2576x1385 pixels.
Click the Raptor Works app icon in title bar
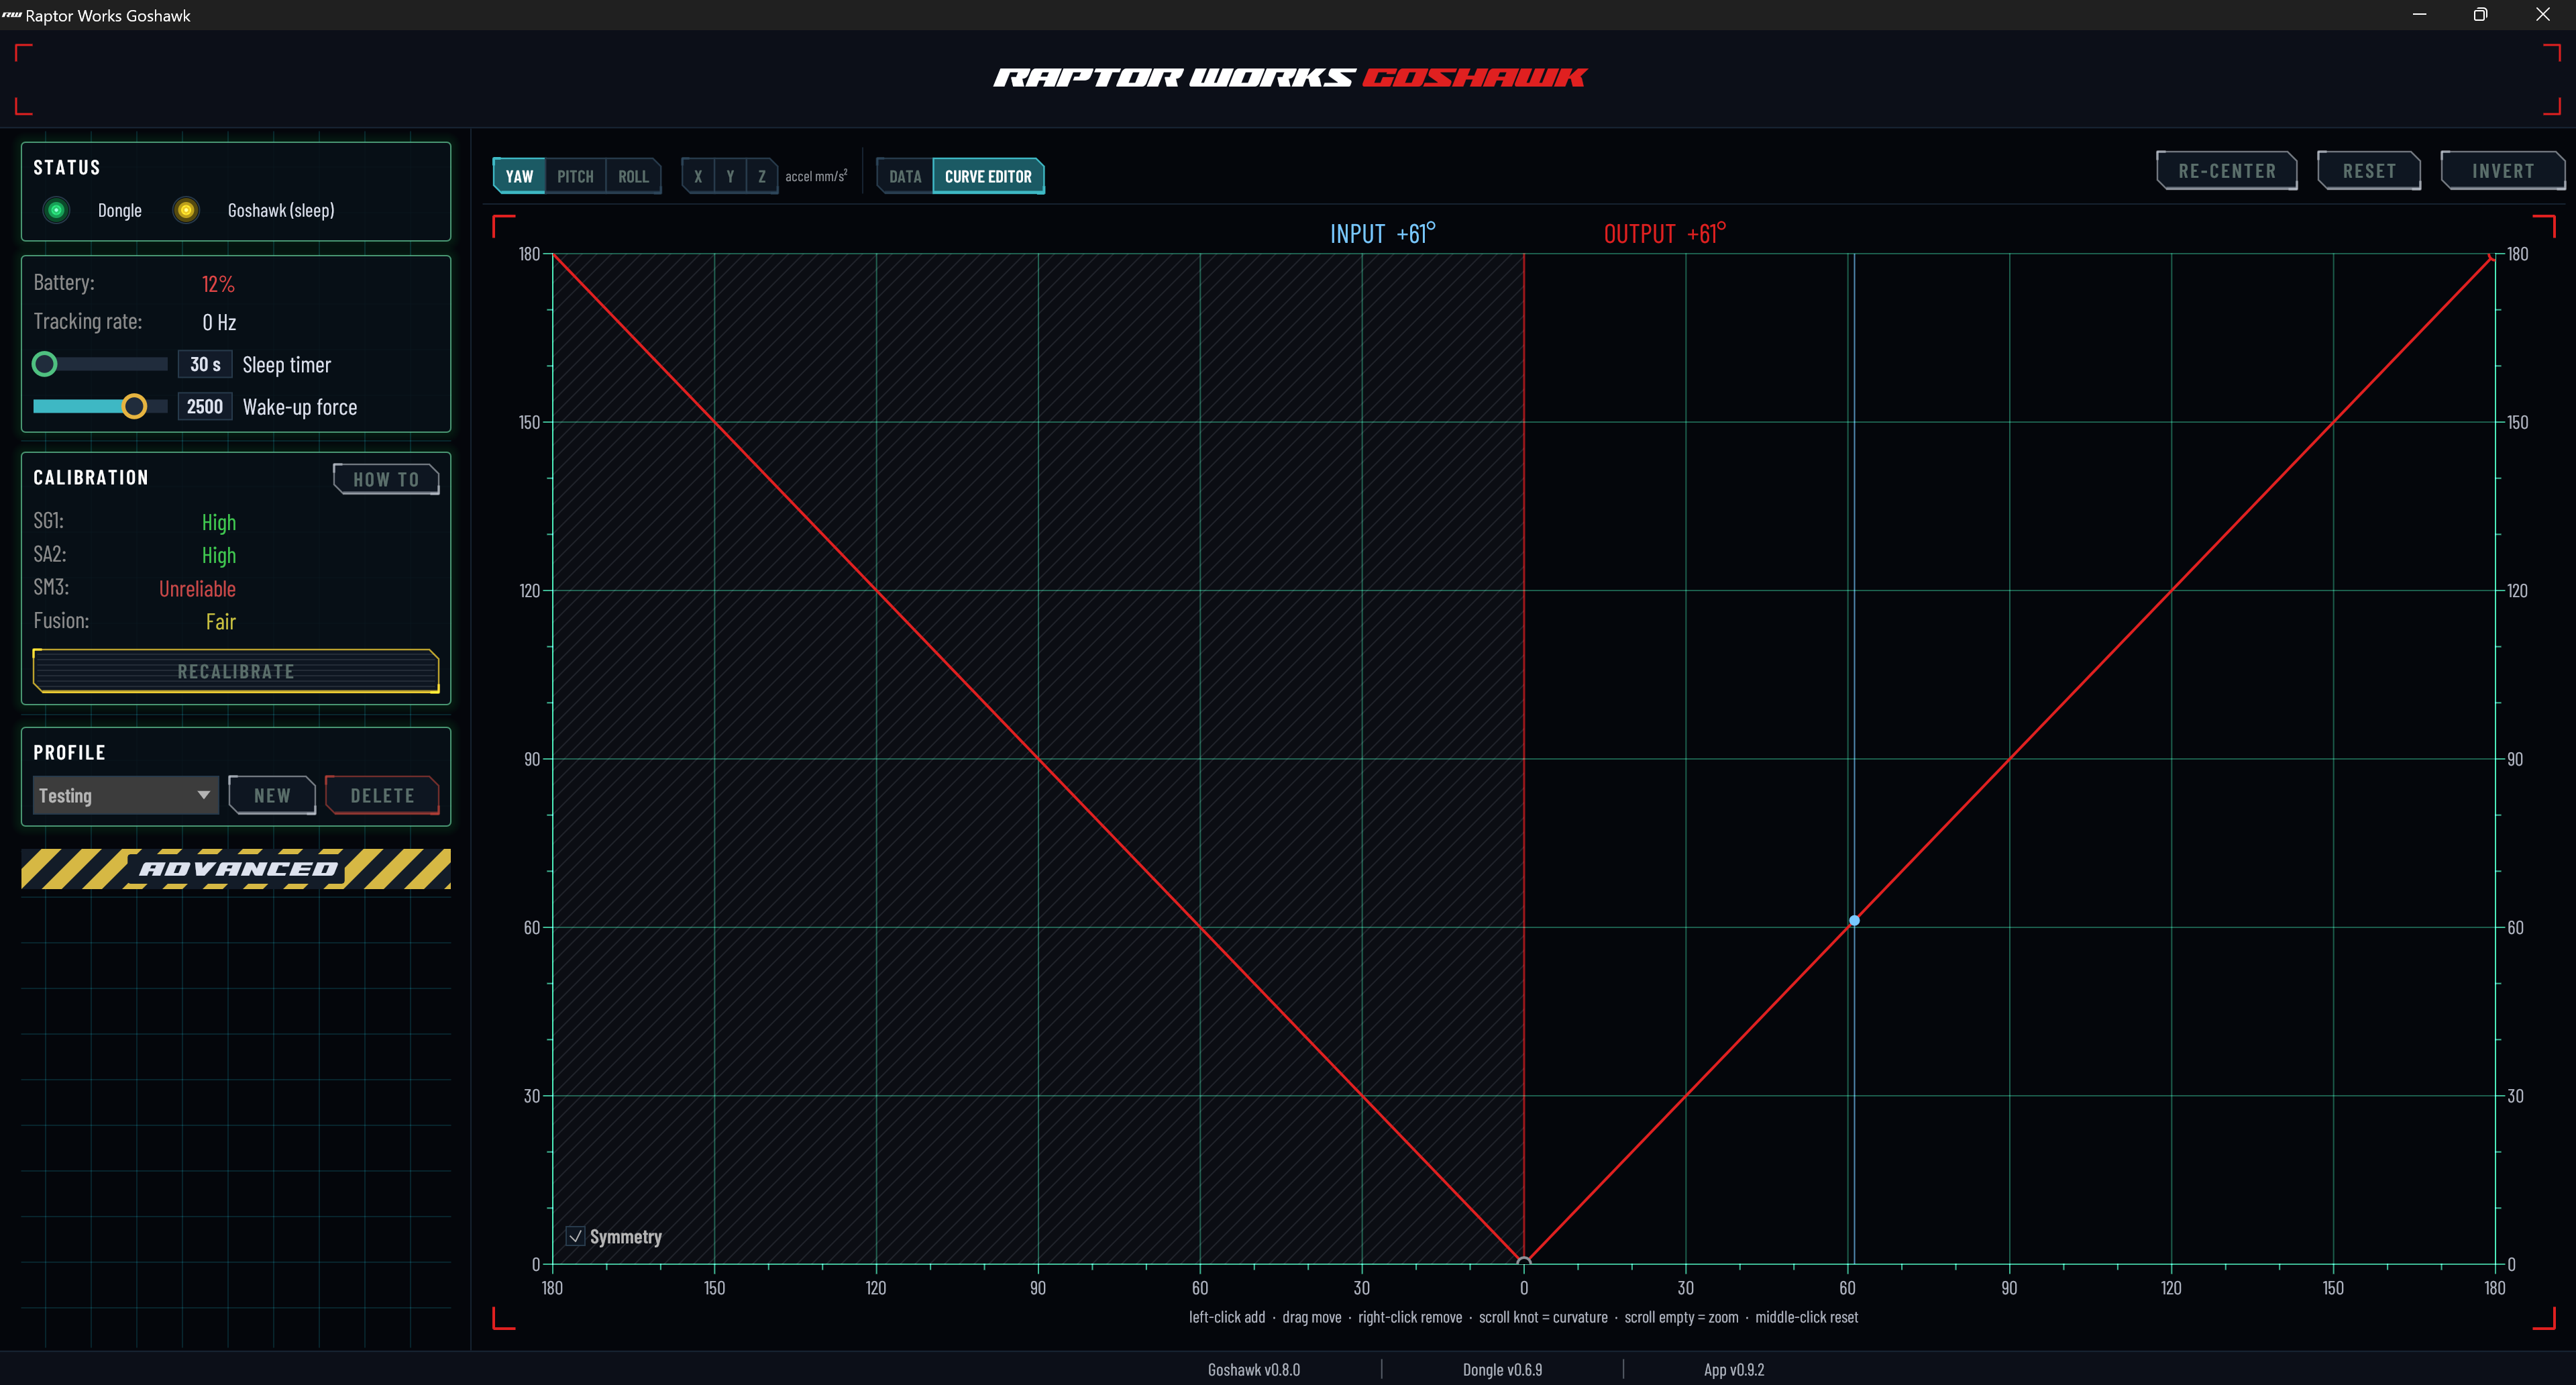tap(12, 15)
